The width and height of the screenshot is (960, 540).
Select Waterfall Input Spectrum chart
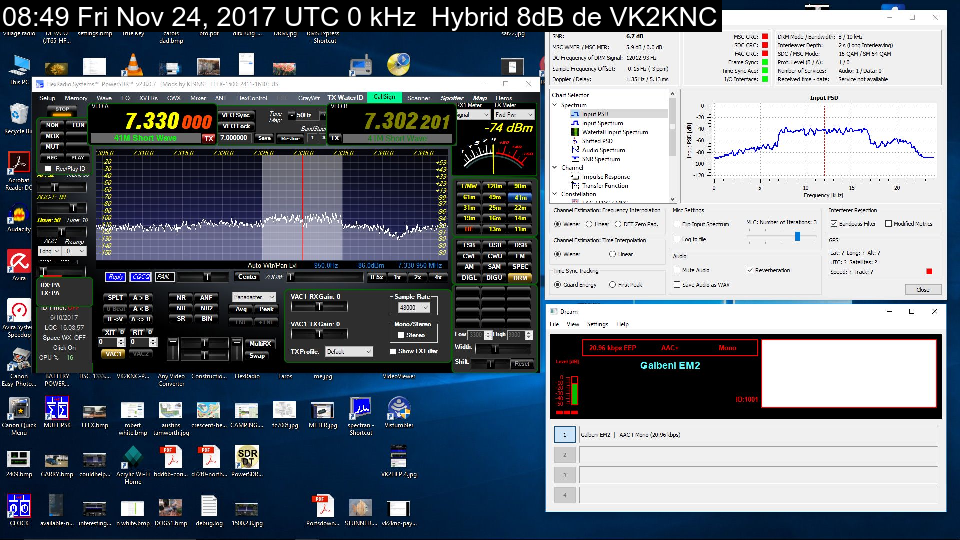click(x=615, y=132)
